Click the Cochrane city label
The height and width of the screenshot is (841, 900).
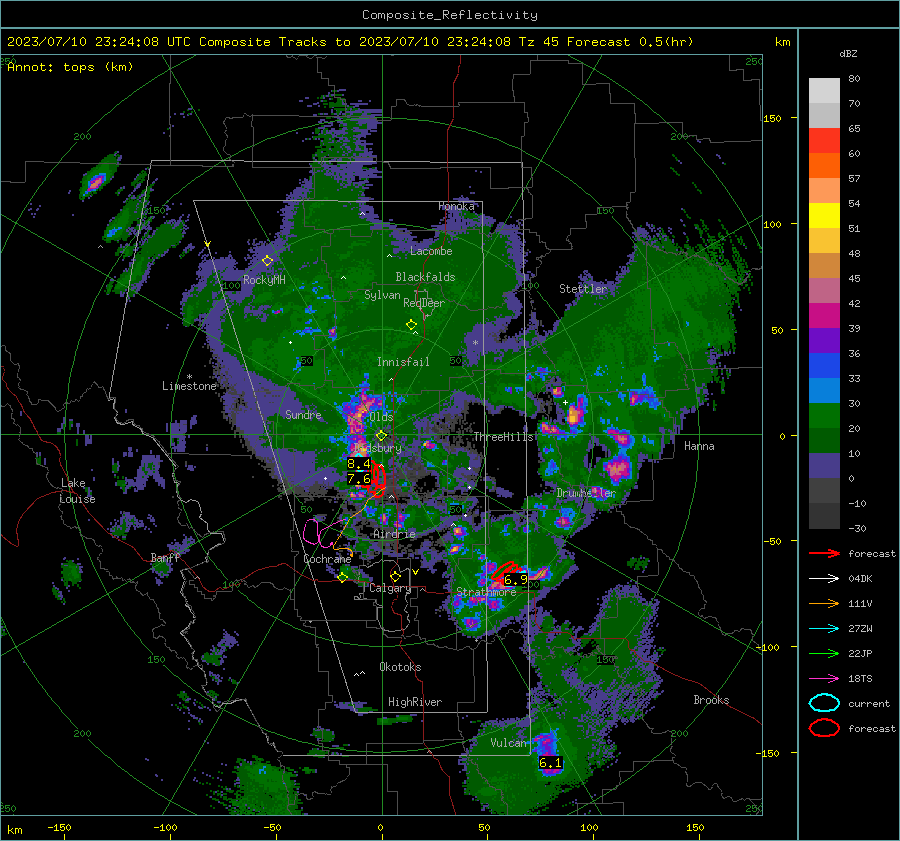pos(327,559)
